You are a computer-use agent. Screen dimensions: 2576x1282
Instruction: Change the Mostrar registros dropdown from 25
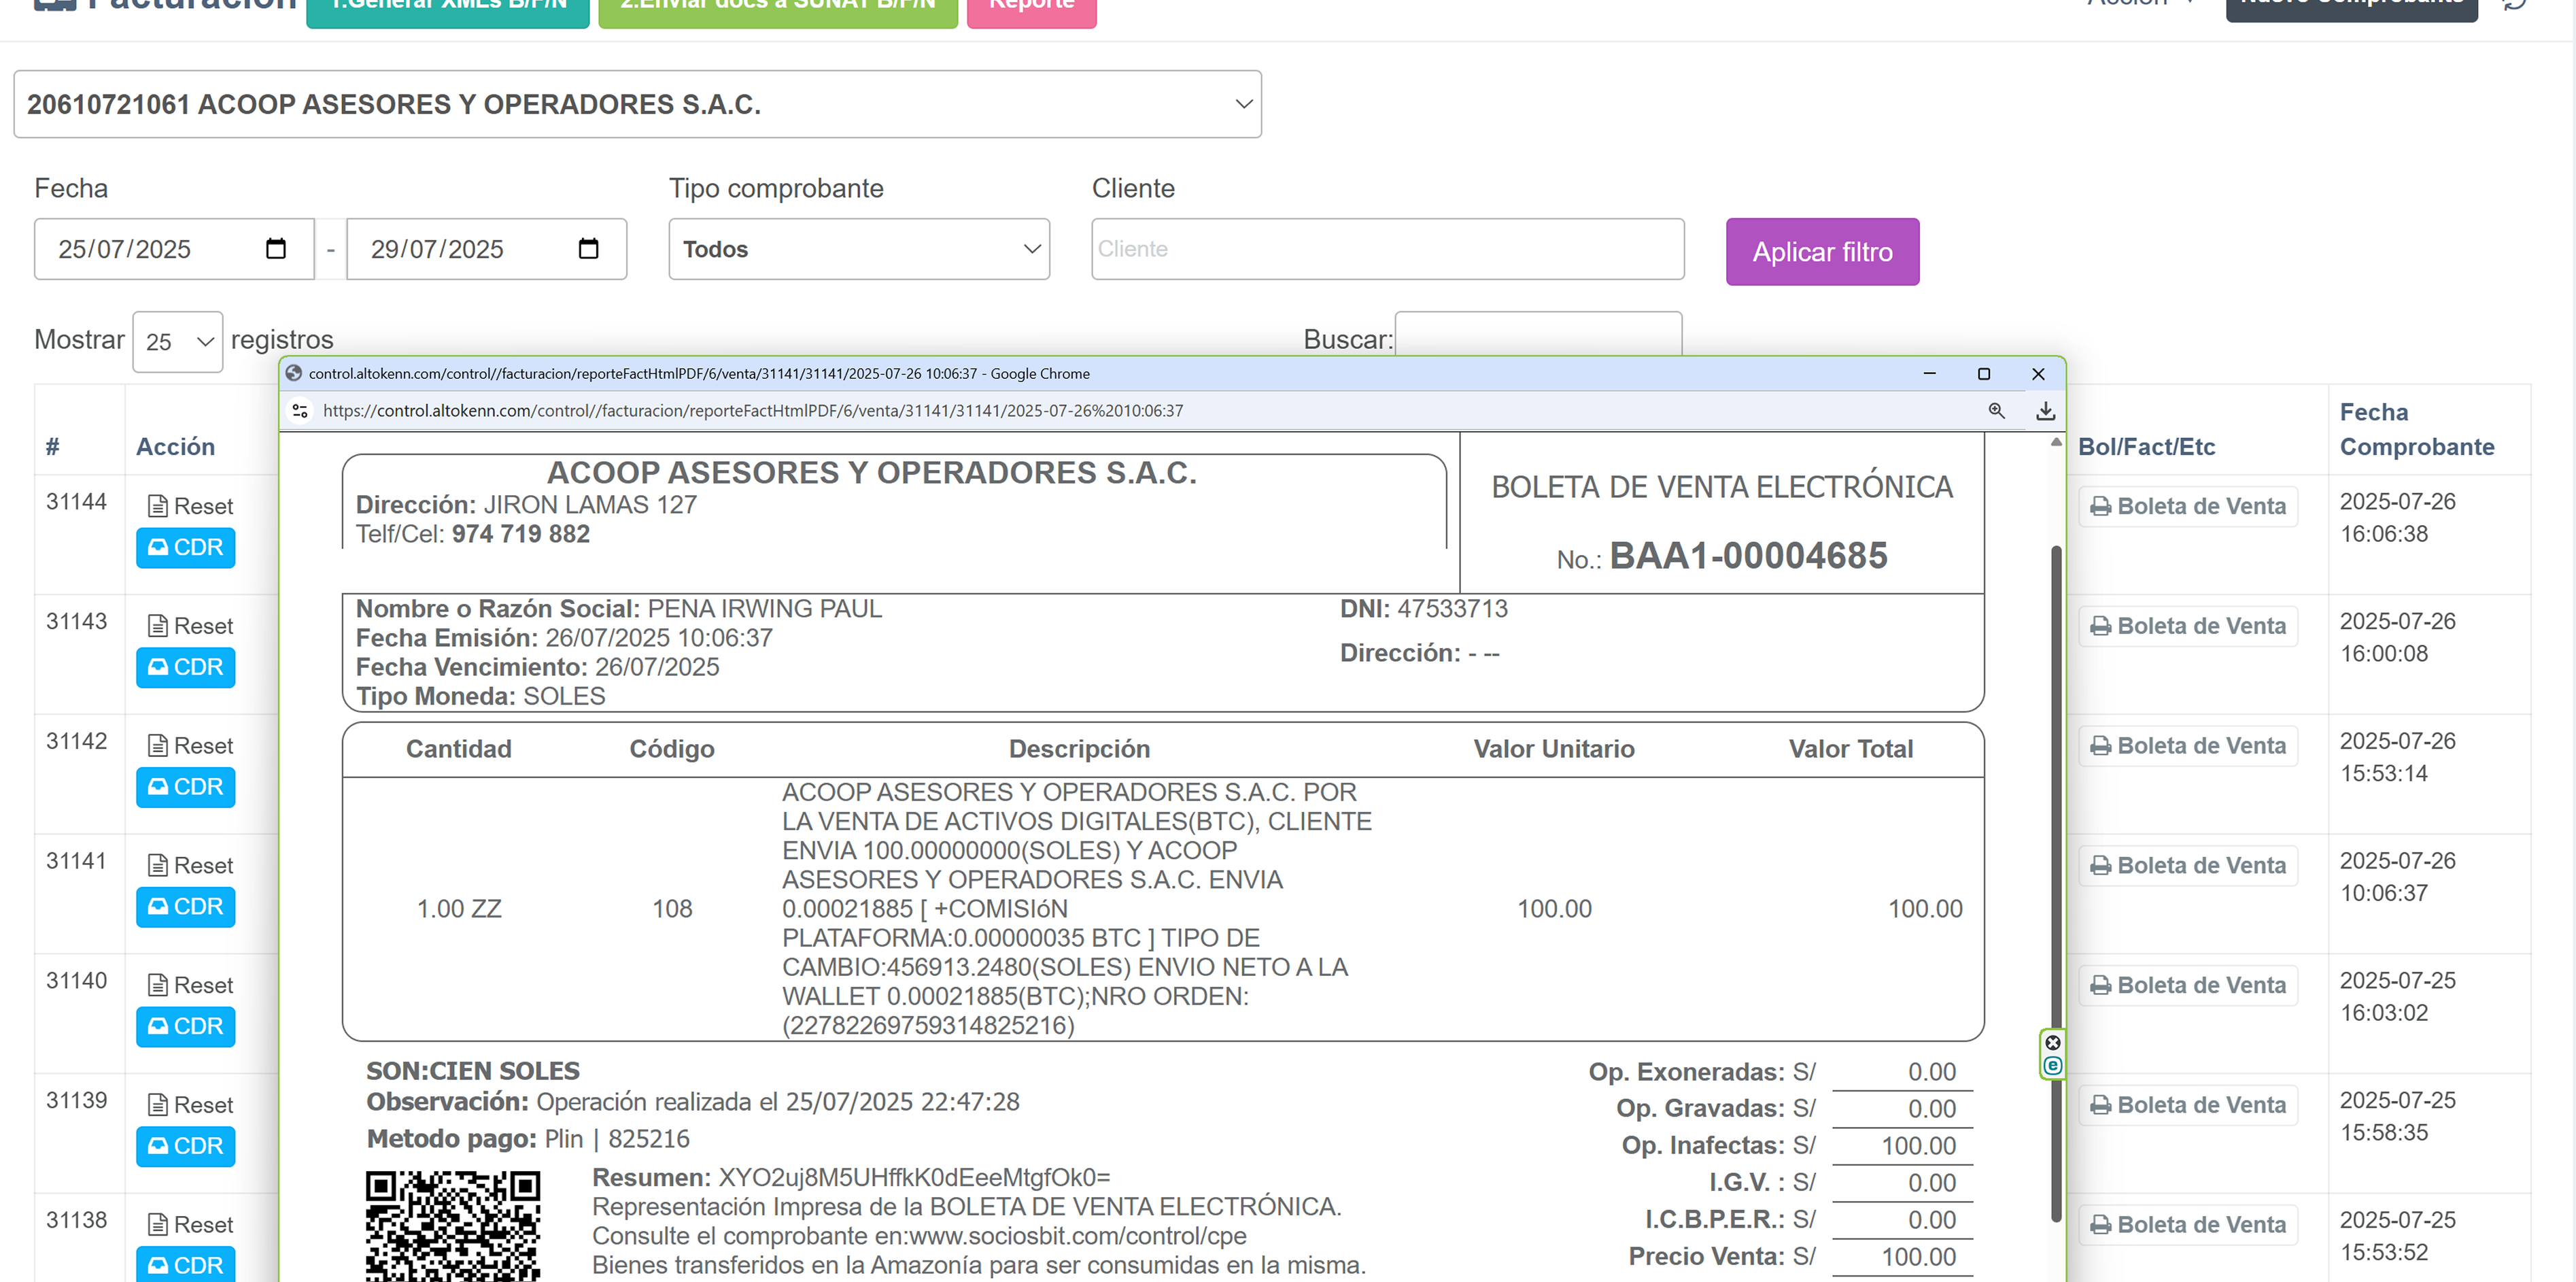[177, 341]
